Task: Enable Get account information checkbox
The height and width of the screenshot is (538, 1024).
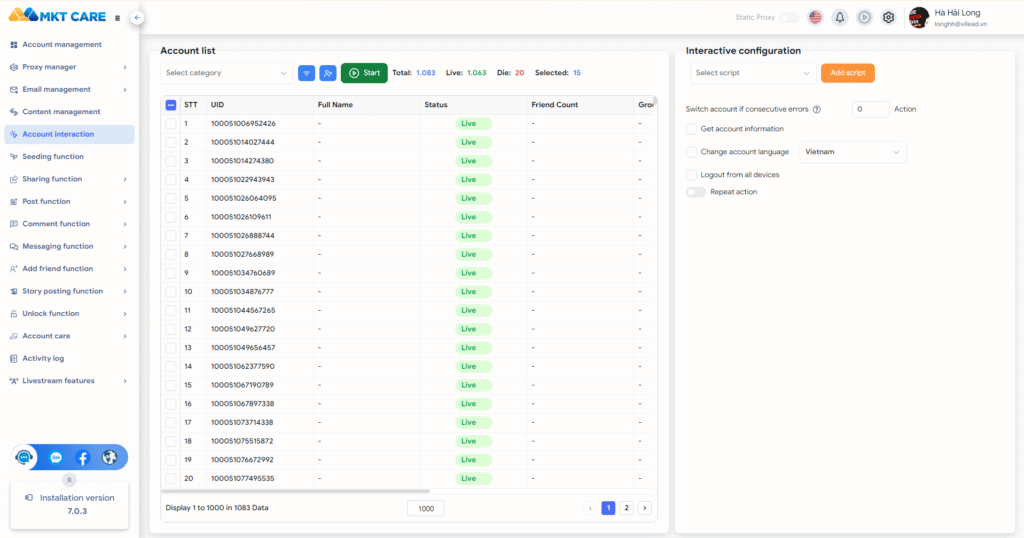Action: pos(691,129)
